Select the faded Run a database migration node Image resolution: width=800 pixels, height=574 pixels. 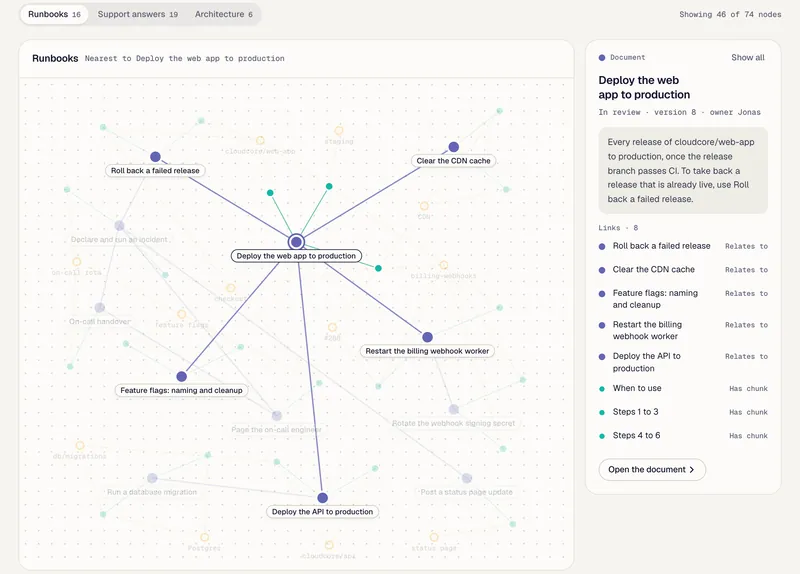pyautogui.click(x=152, y=478)
